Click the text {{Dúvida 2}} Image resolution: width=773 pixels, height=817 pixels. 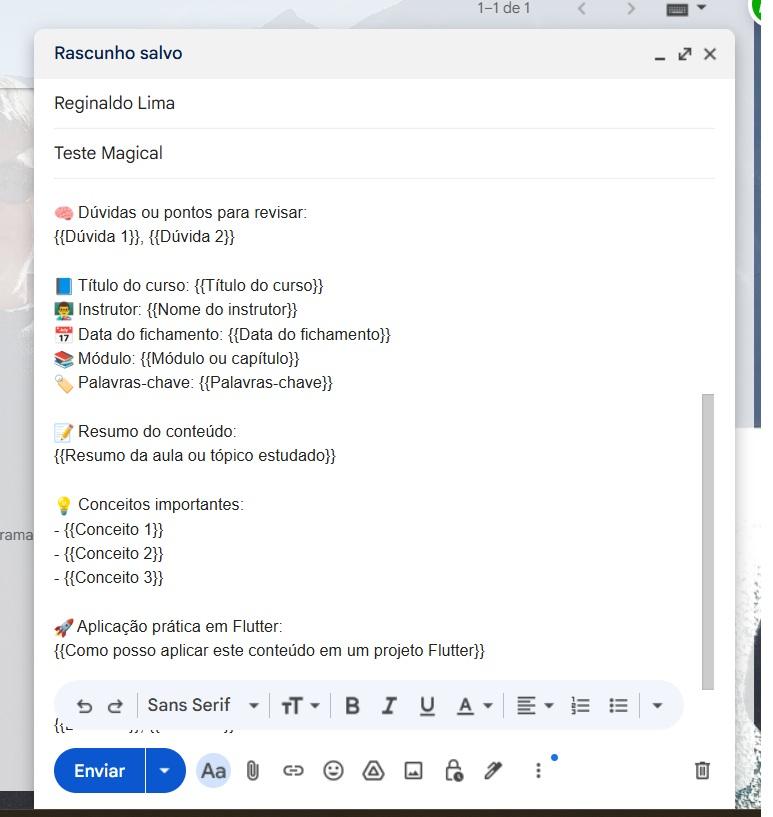pos(192,237)
